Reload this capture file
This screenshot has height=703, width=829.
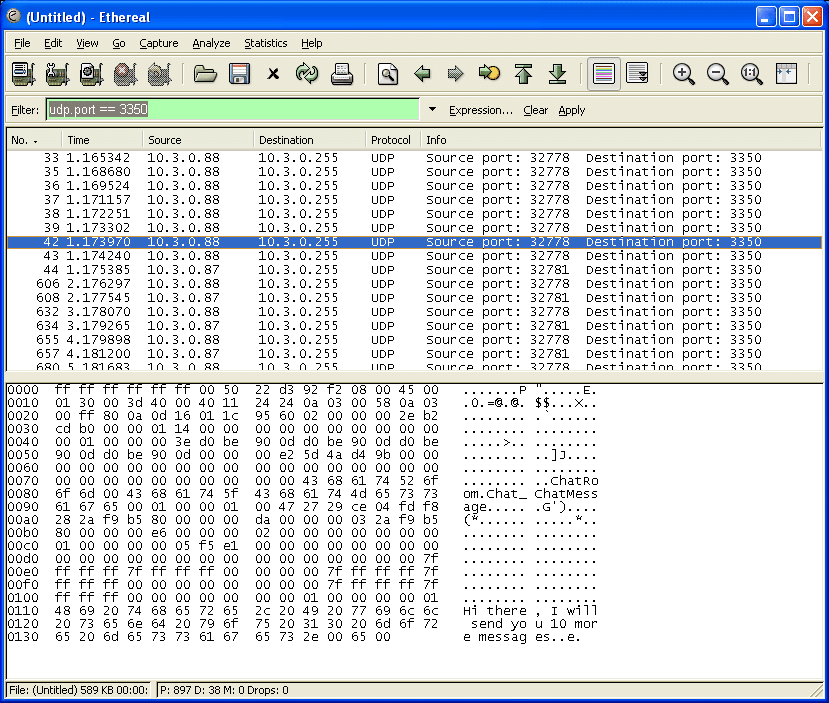305,73
